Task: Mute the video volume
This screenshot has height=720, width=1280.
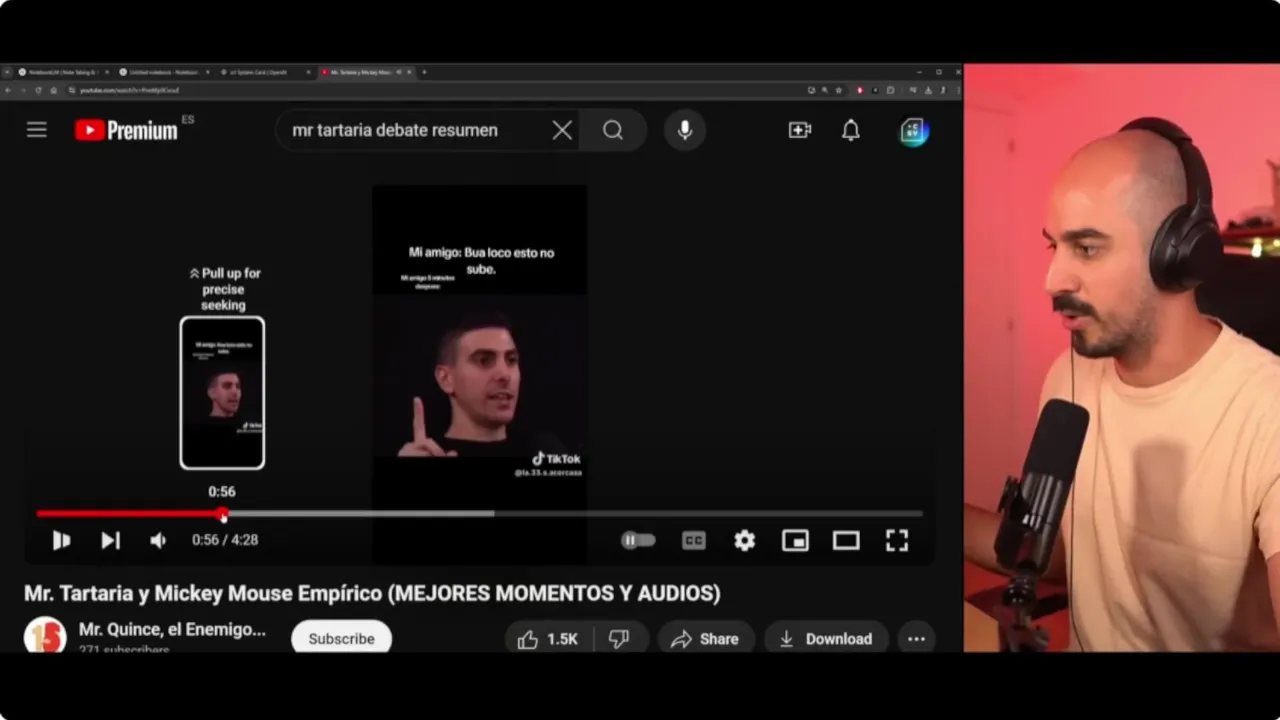Action: click(x=158, y=540)
